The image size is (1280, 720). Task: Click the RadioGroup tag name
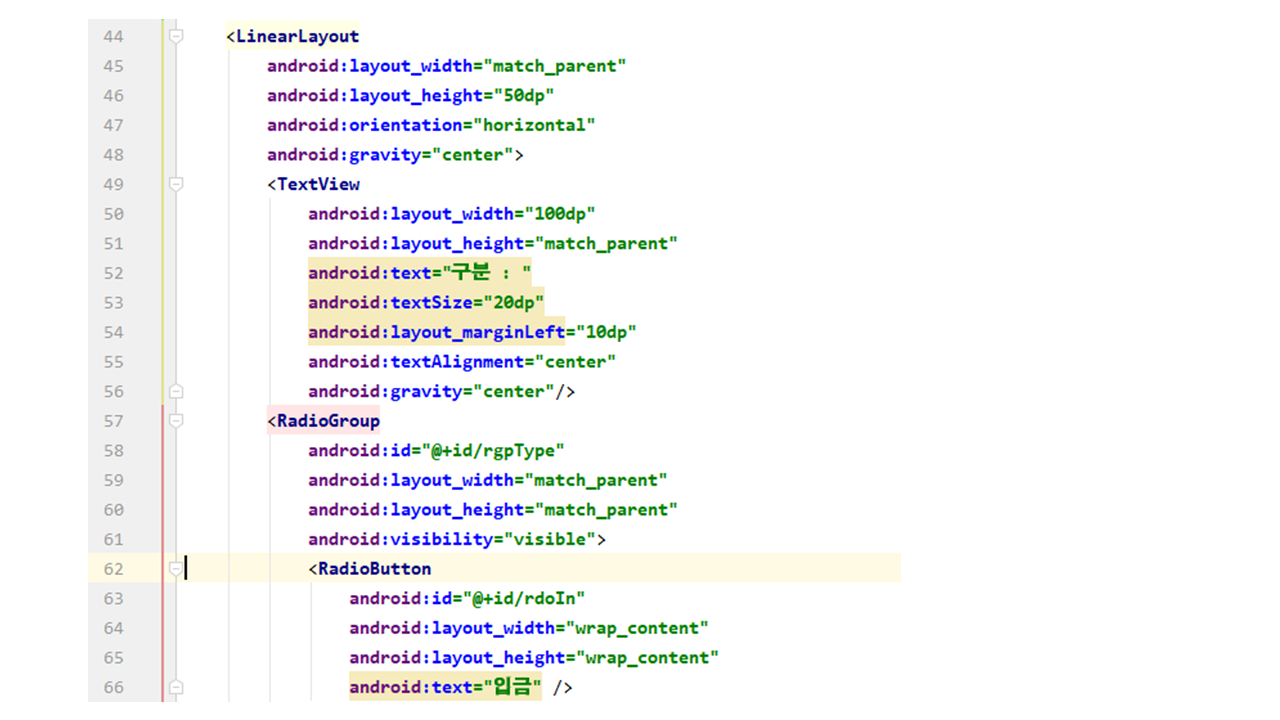click(328, 421)
